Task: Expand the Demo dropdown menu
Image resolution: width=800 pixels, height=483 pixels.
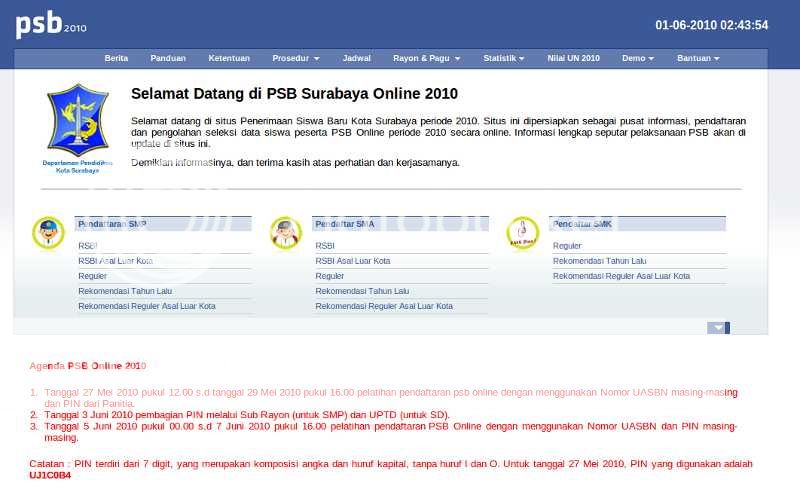Action: (x=638, y=58)
